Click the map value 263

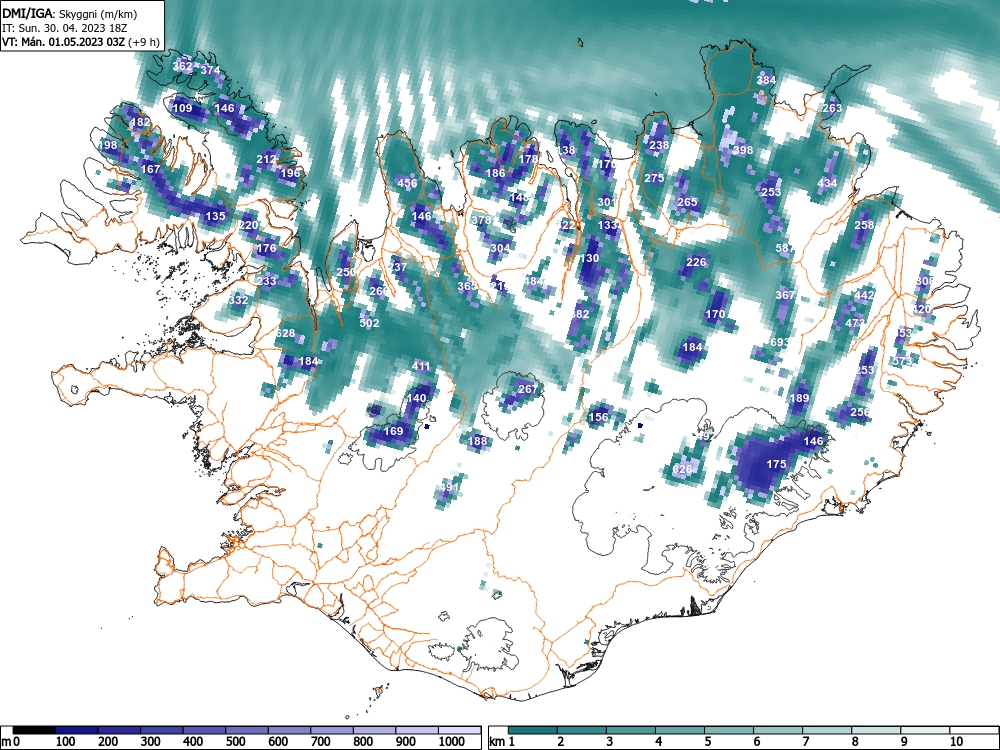tap(832, 108)
